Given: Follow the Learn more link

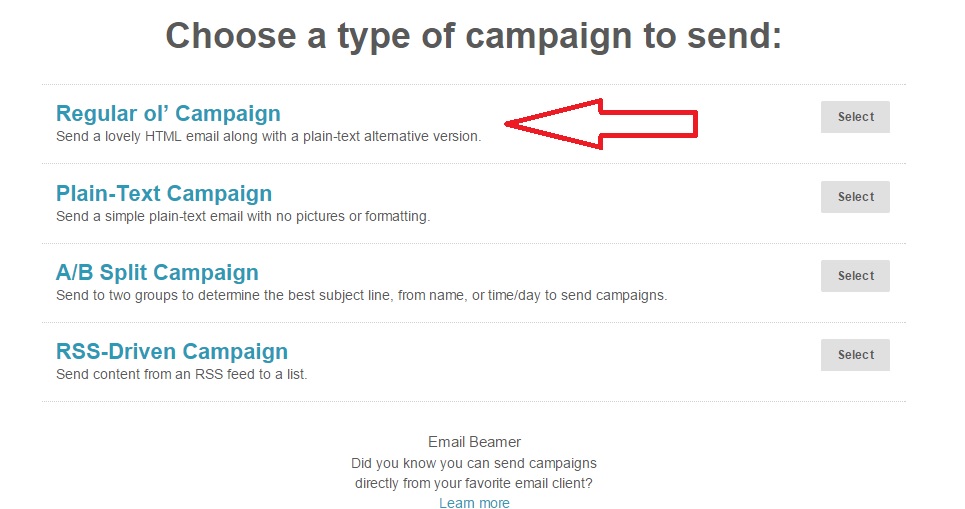Looking at the screenshot, I should (474, 503).
